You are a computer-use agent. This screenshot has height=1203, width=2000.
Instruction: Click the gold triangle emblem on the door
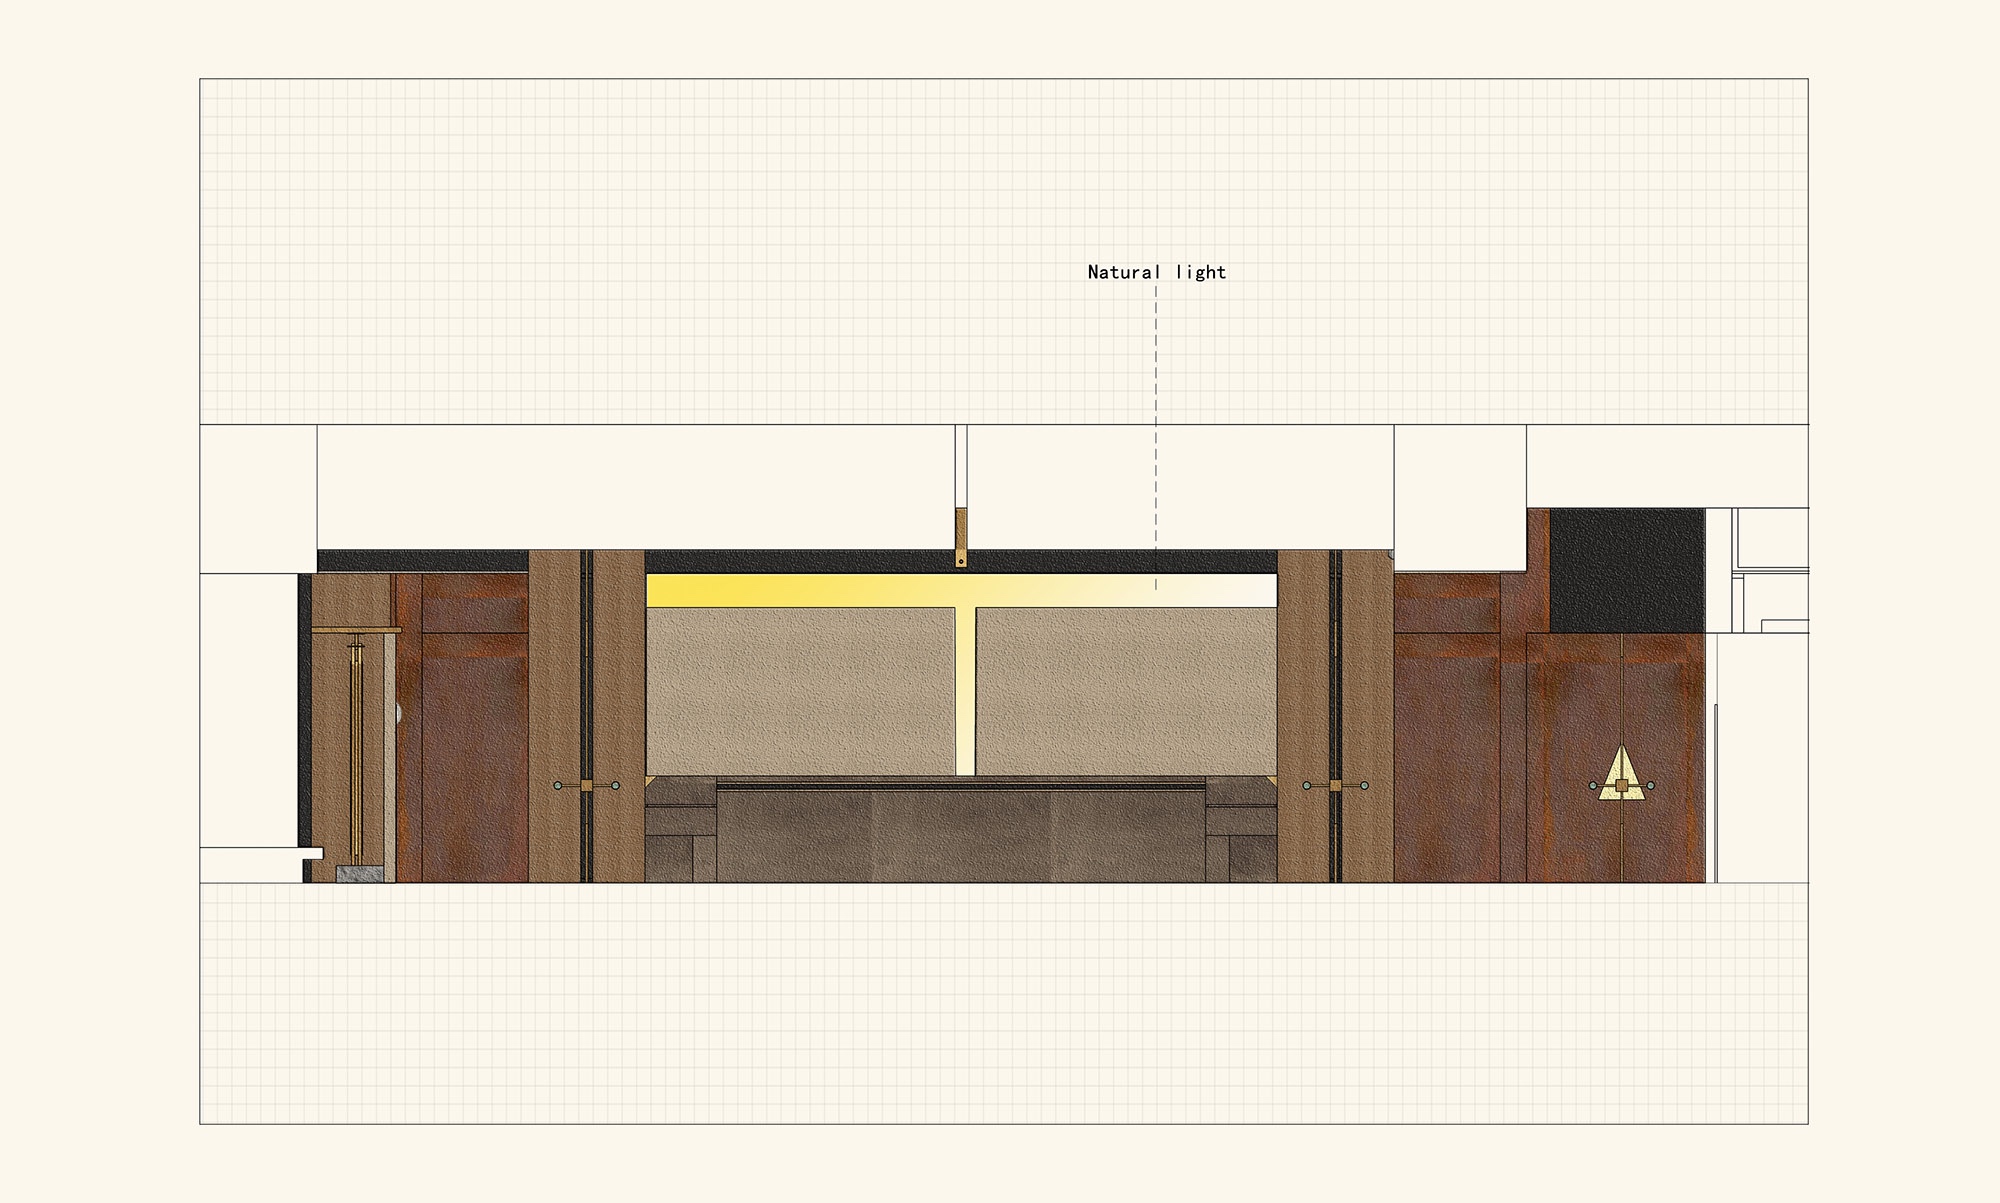[x=1620, y=774]
